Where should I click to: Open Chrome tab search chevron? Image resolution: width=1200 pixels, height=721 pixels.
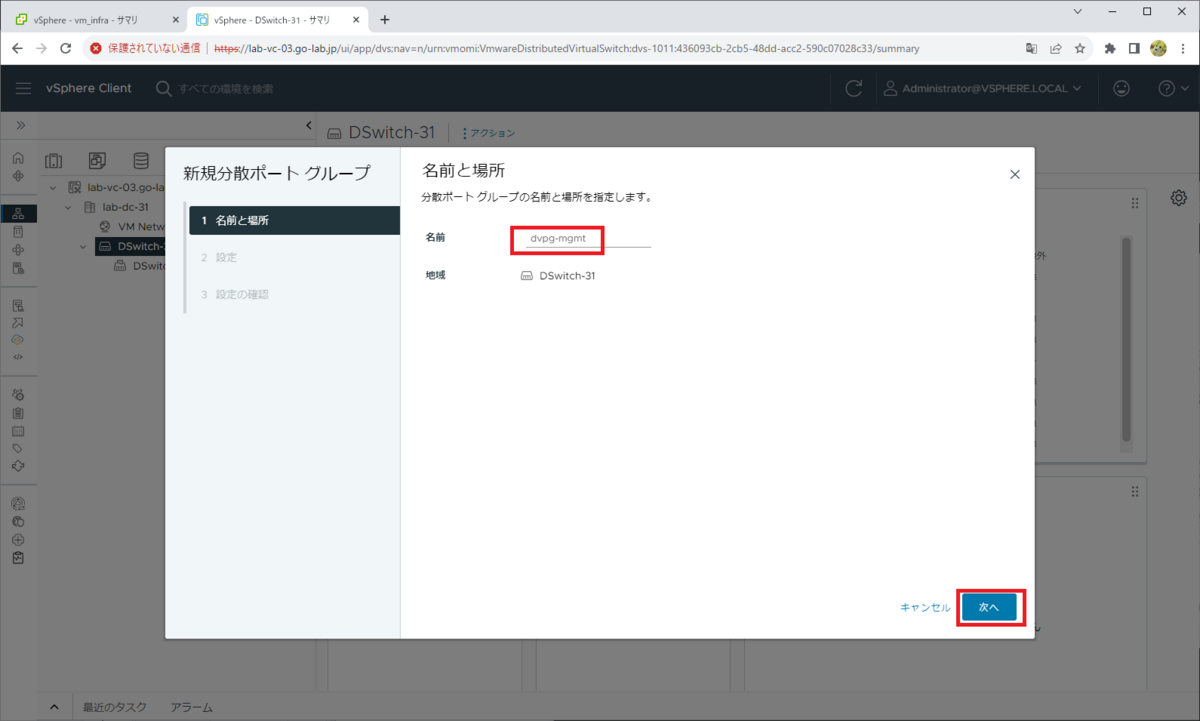1077,12
